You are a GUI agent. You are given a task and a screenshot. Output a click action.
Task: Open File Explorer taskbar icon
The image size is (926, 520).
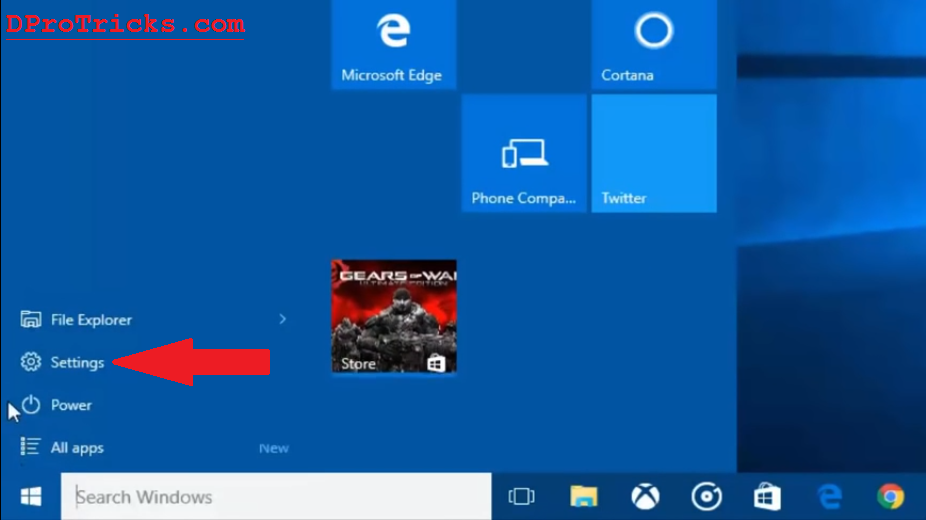583,496
